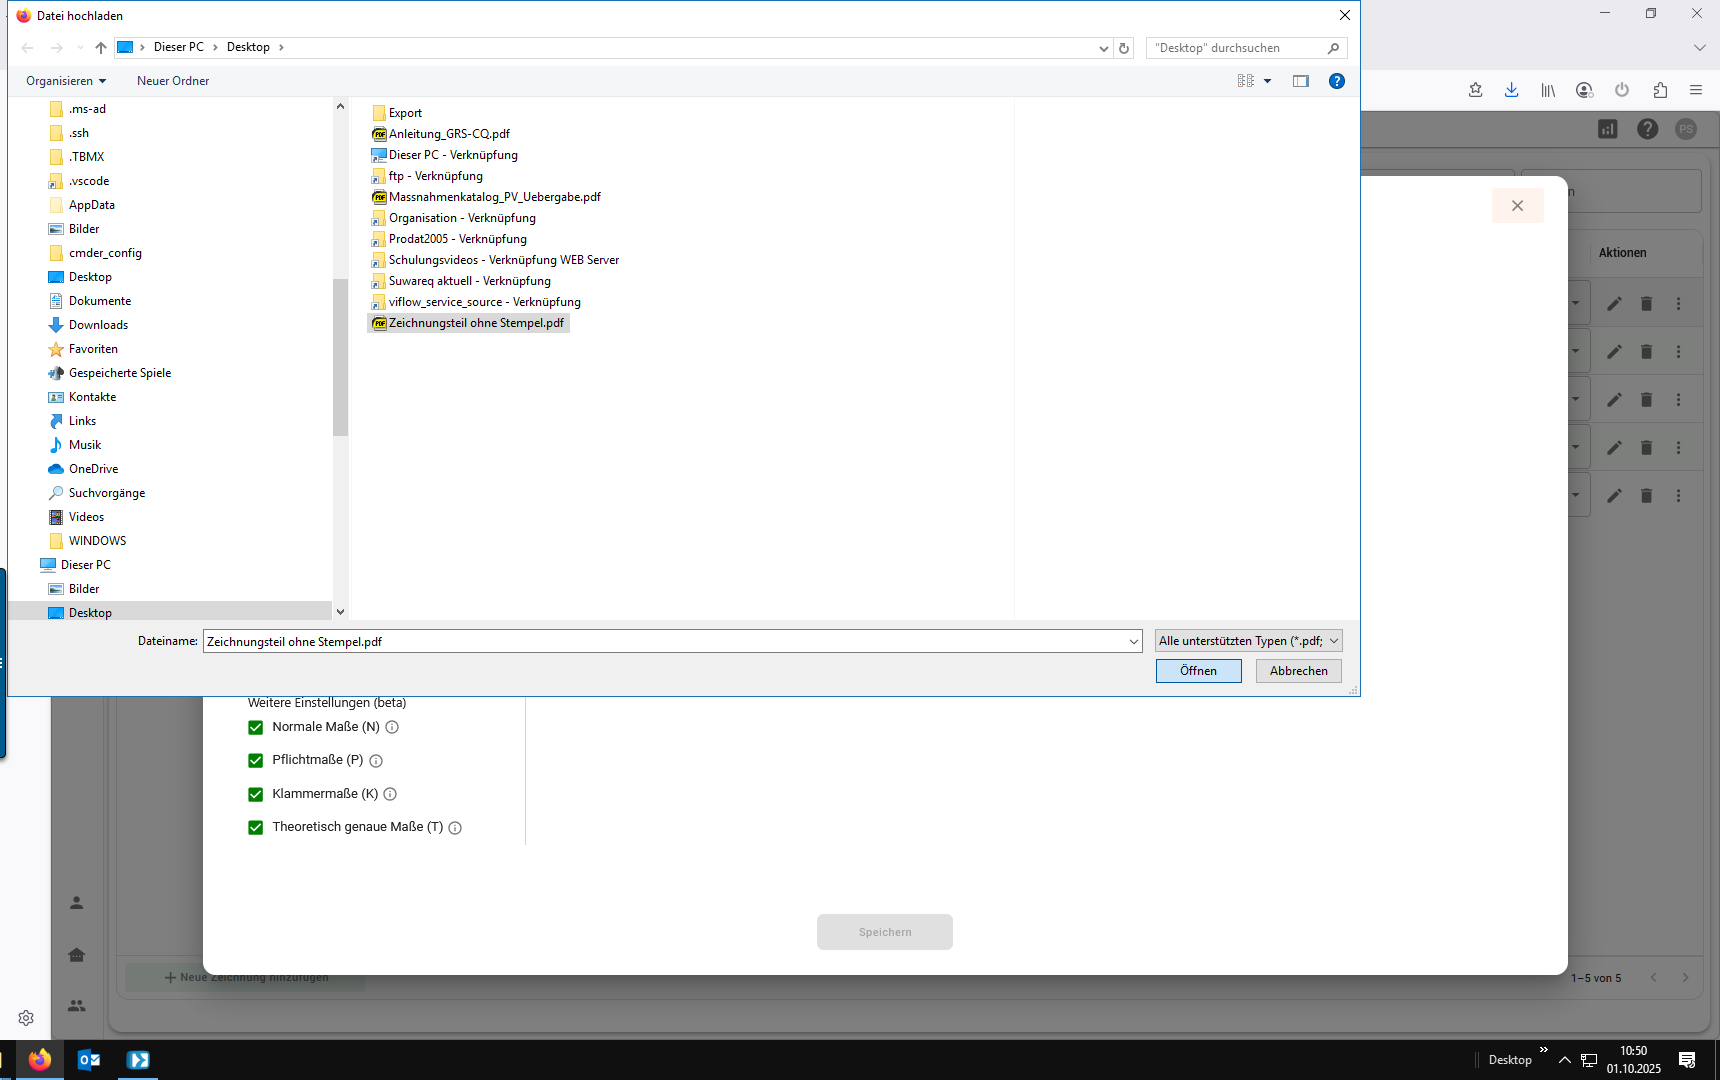Toggle the preview pane icon
This screenshot has width=1720, height=1080.
click(x=1300, y=81)
